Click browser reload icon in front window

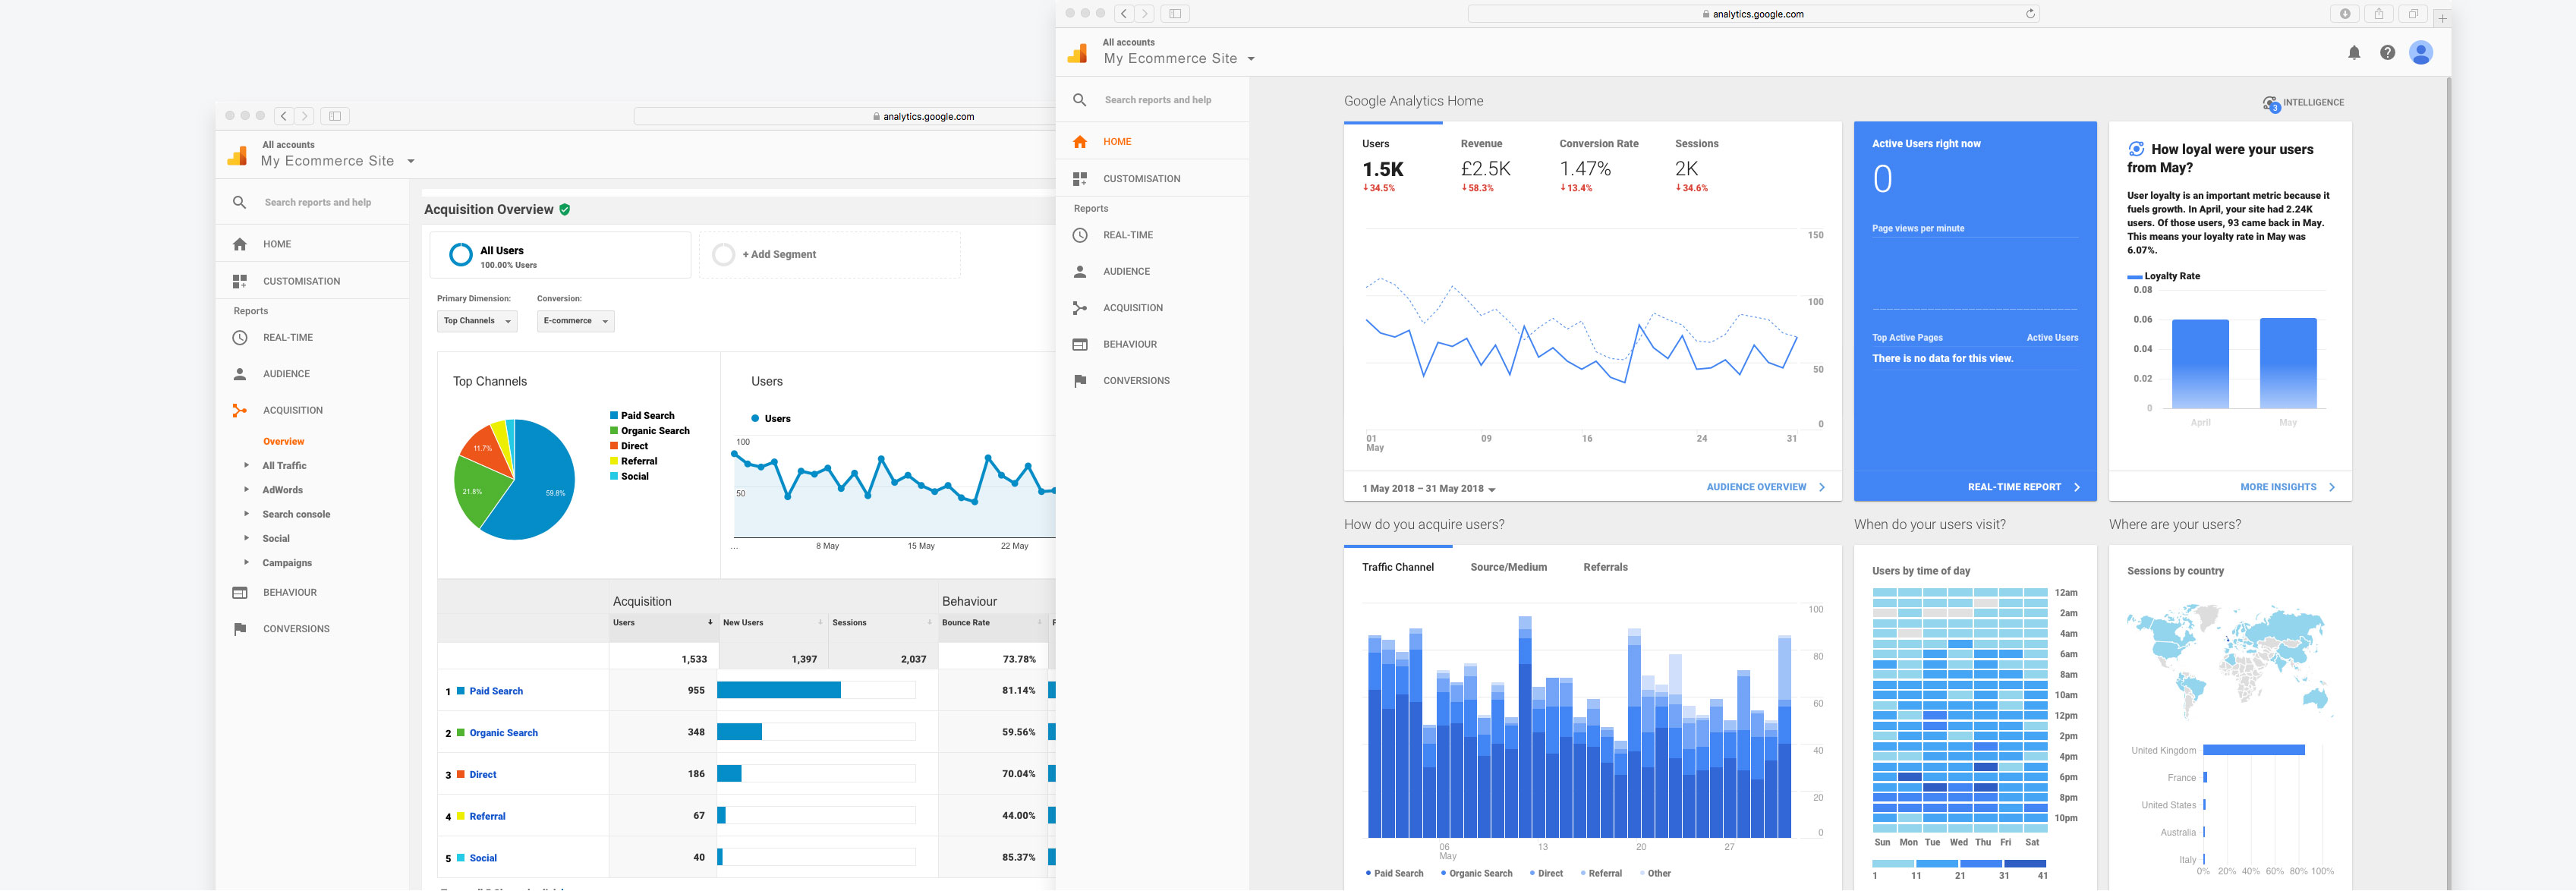[2030, 14]
